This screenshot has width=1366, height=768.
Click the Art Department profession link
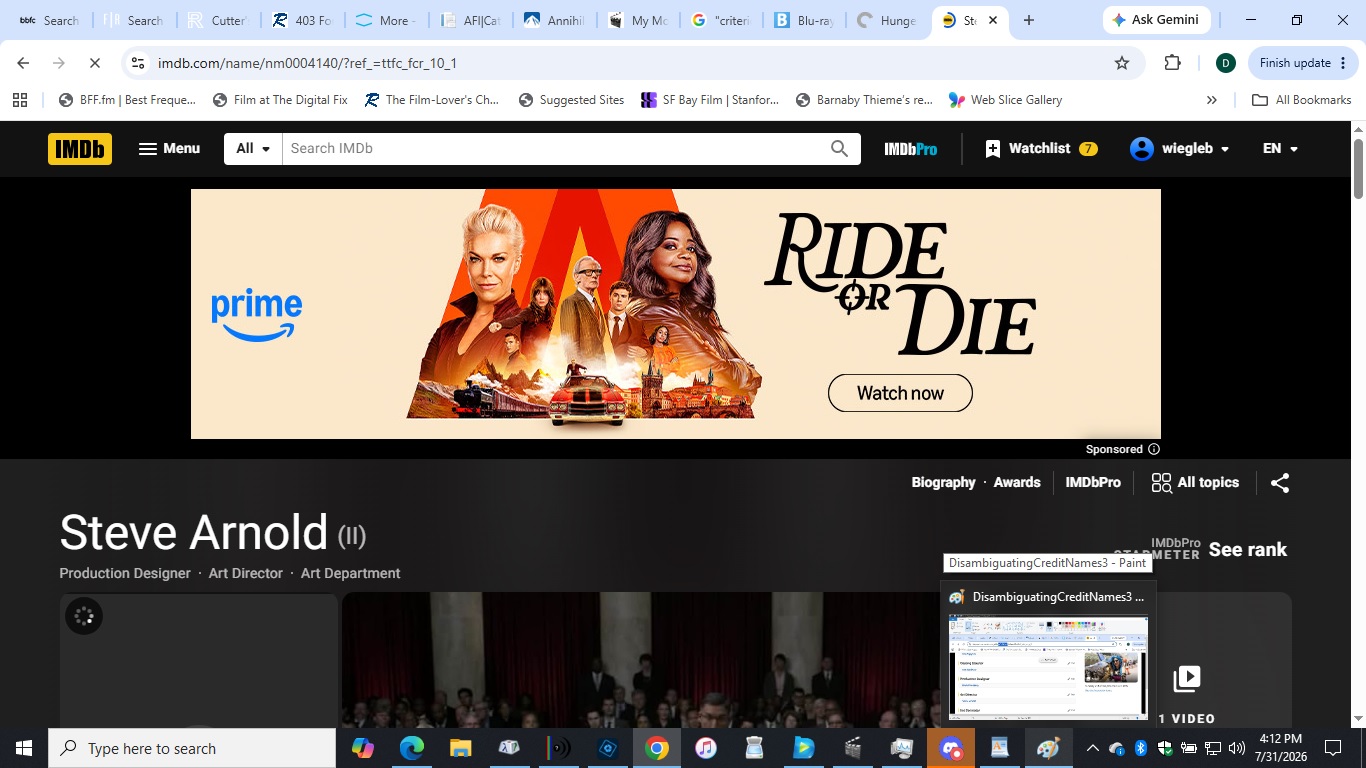click(350, 573)
